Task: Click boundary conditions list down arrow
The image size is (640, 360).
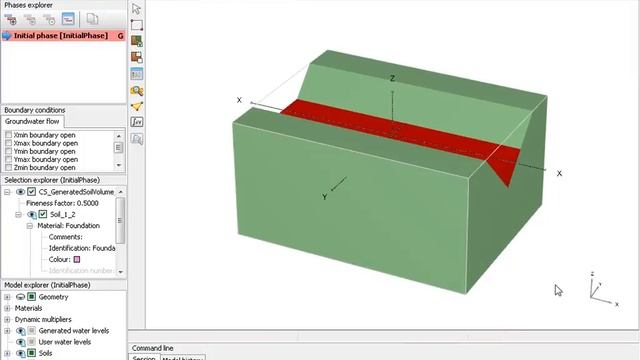Action: [119, 165]
